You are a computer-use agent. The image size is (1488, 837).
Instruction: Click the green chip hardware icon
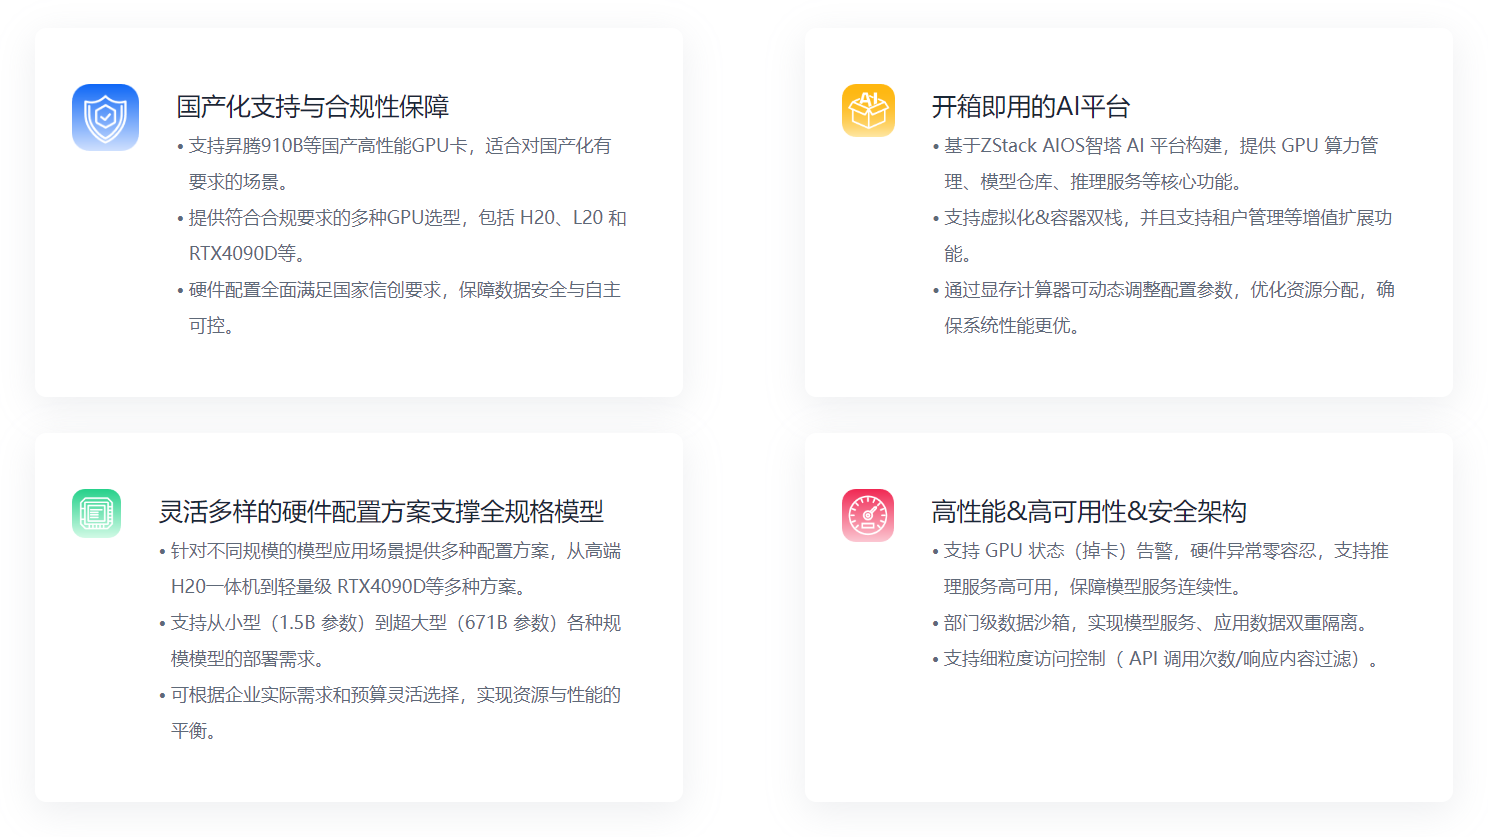click(96, 513)
